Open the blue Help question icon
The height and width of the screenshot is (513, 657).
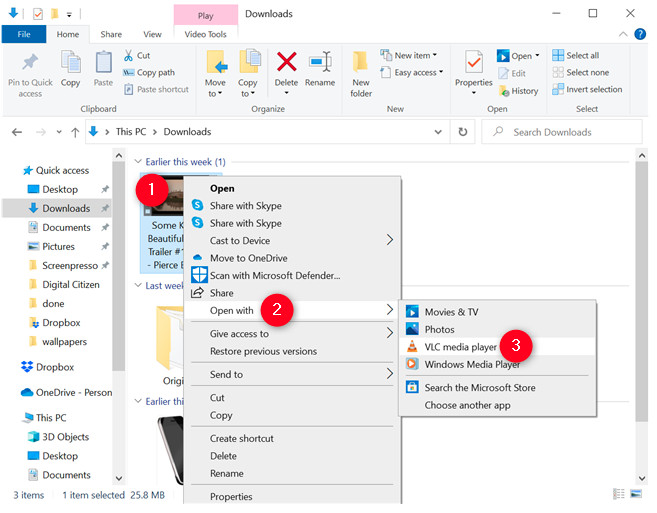[640, 34]
